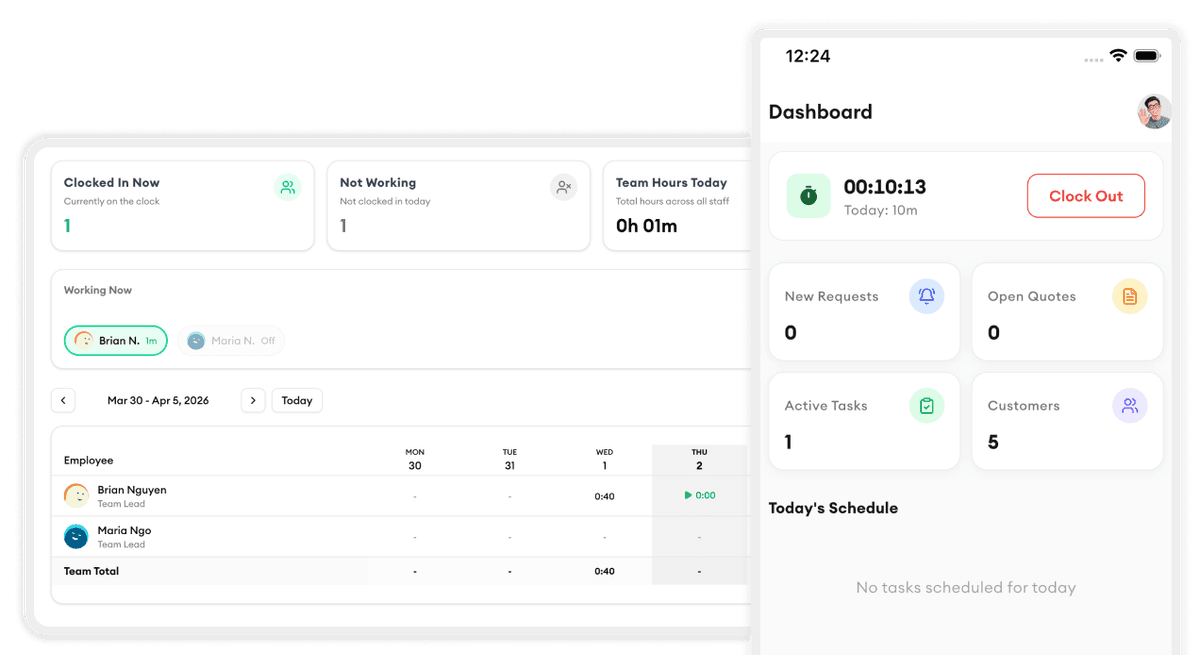The image size is (1200, 655).
Task: Click the green clocked-in staff icon
Action: click(288, 187)
